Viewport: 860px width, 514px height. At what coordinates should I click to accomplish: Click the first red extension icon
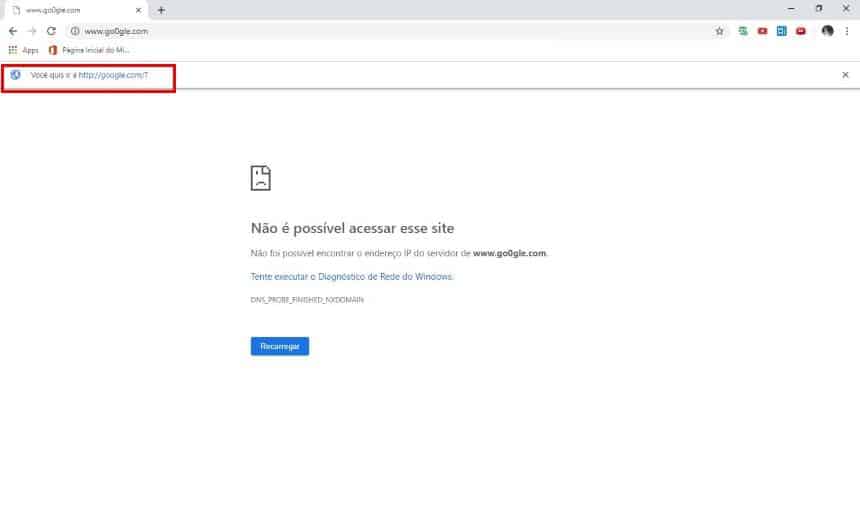pos(762,31)
